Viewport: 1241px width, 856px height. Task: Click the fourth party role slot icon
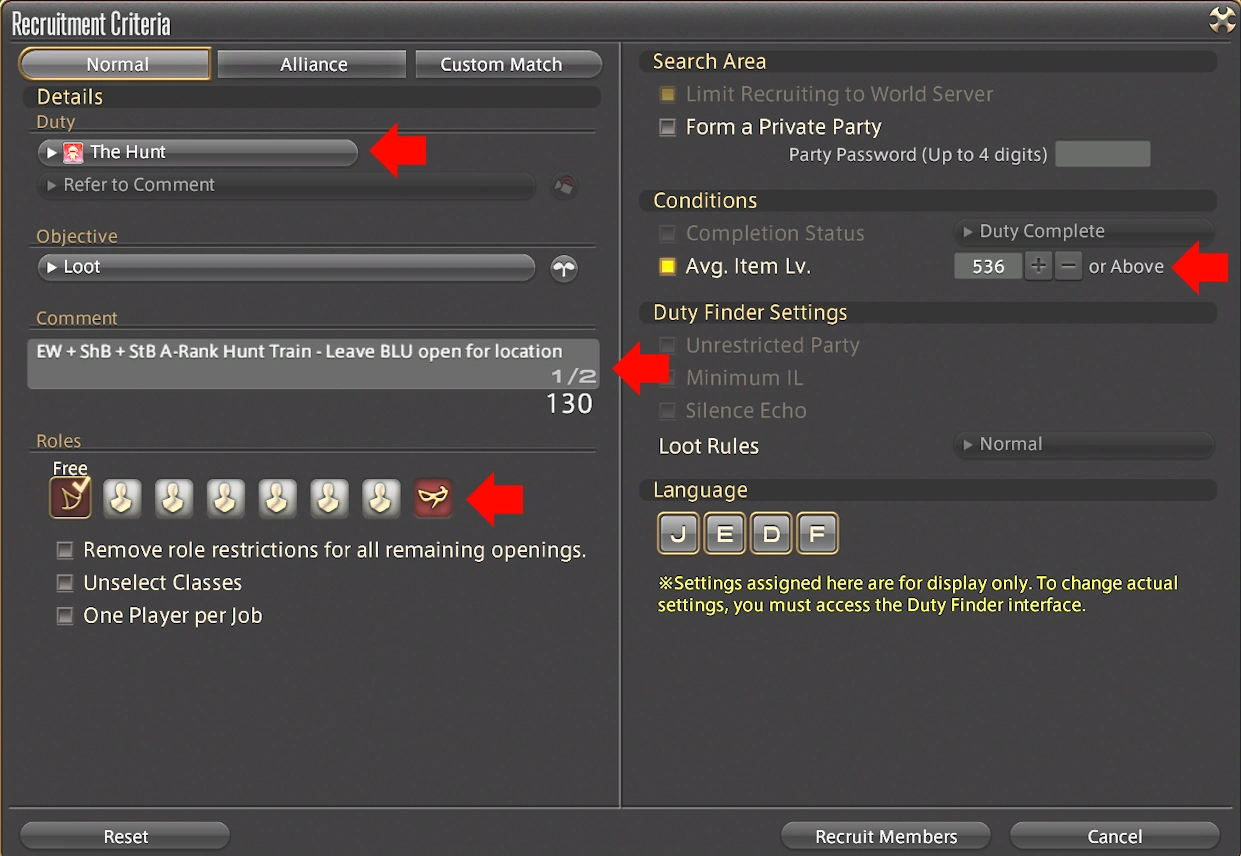(x=226, y=497)
